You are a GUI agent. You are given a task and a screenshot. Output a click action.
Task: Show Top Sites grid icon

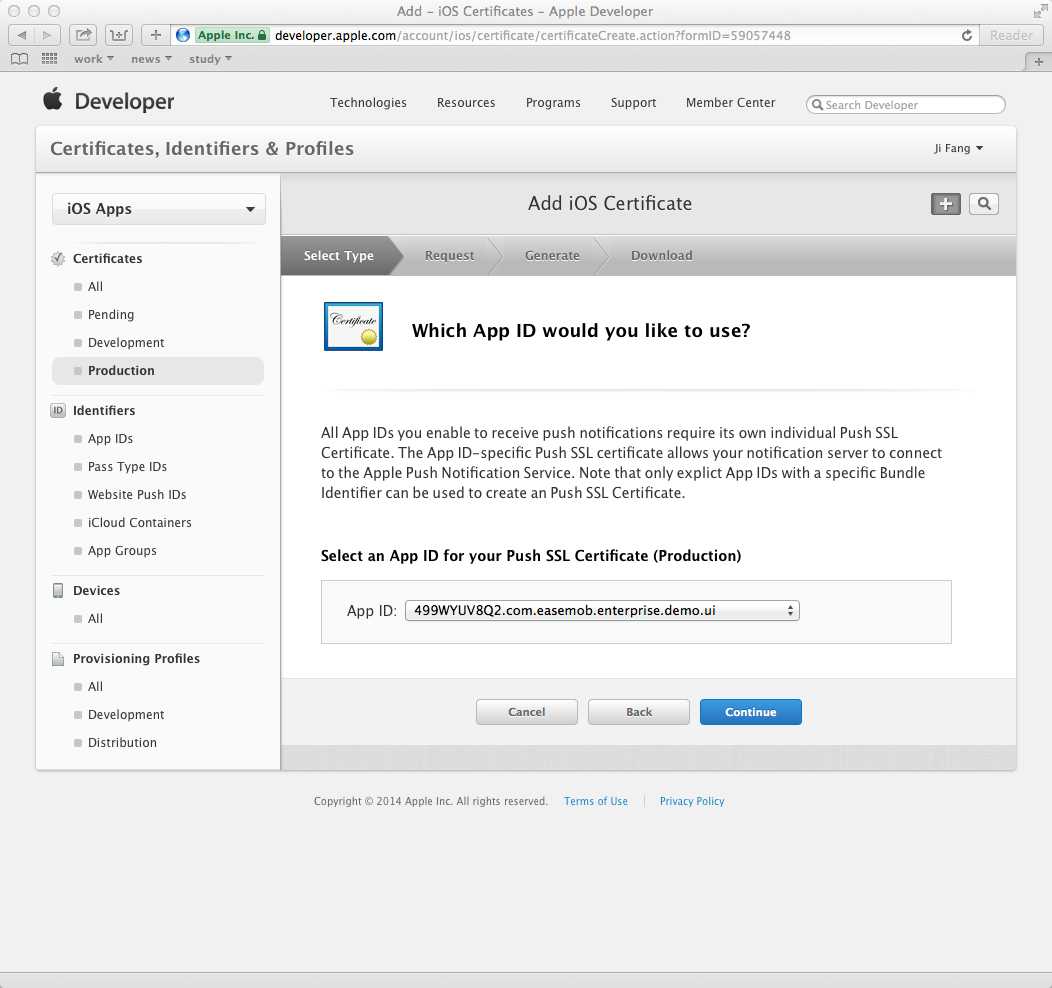50,59
